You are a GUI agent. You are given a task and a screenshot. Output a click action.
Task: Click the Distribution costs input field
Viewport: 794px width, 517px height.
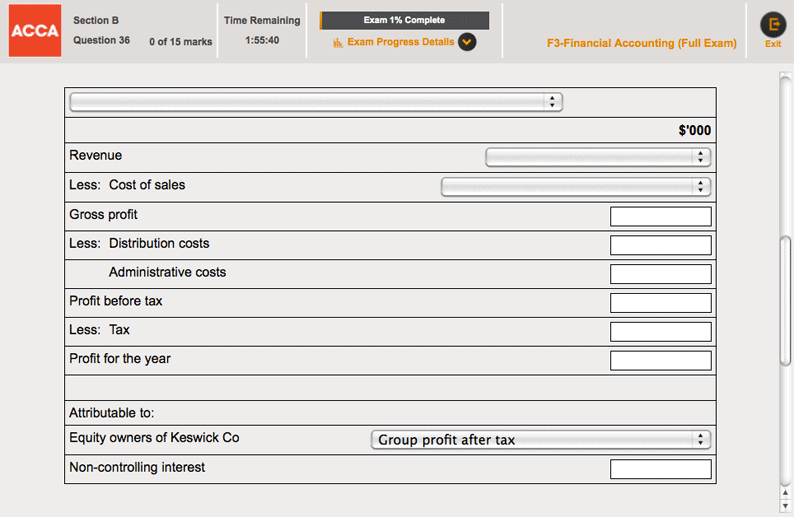click(660, 245)
